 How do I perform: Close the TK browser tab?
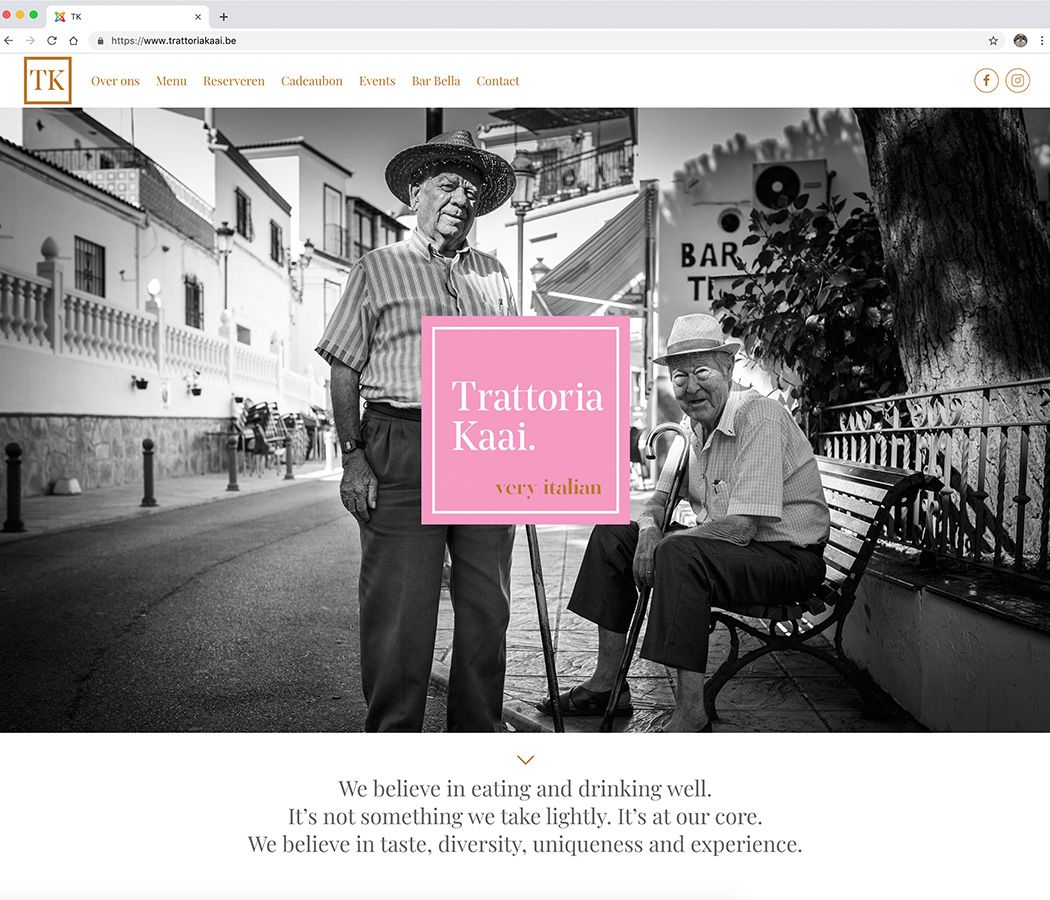click(x=198, y=17)
